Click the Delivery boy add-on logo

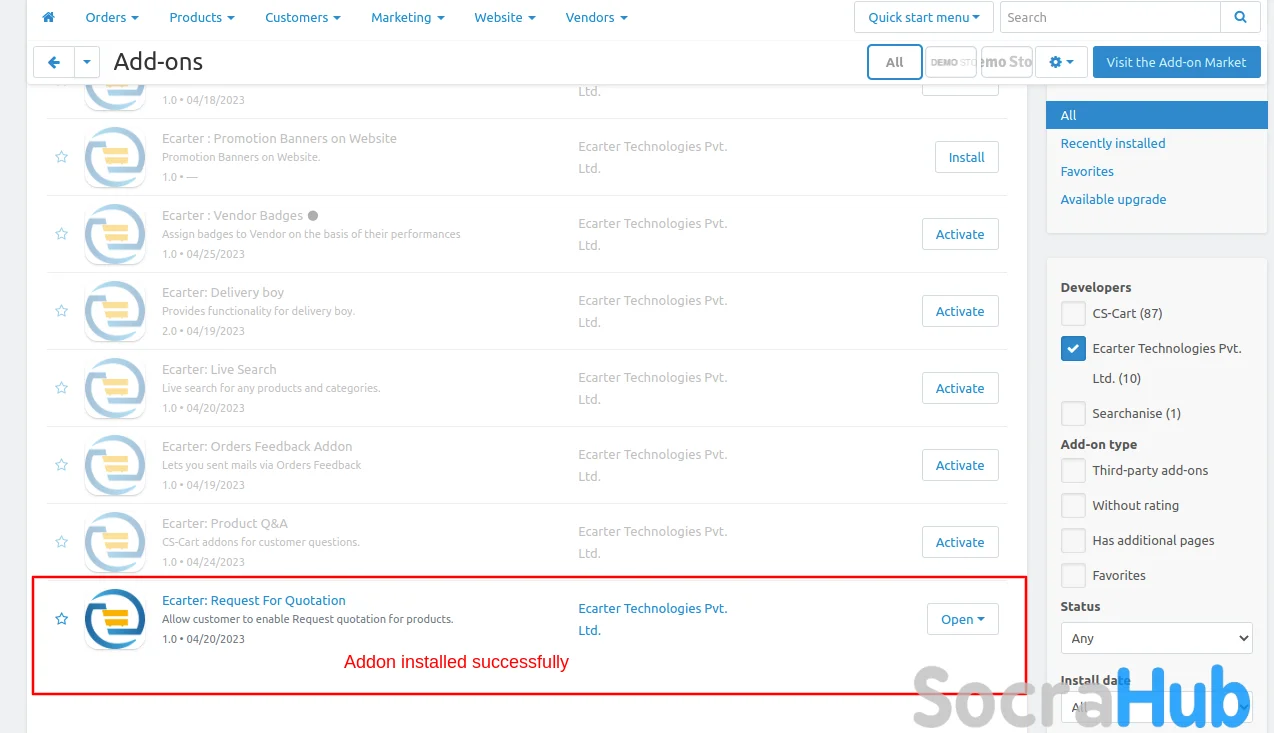(x=115, y=311)
